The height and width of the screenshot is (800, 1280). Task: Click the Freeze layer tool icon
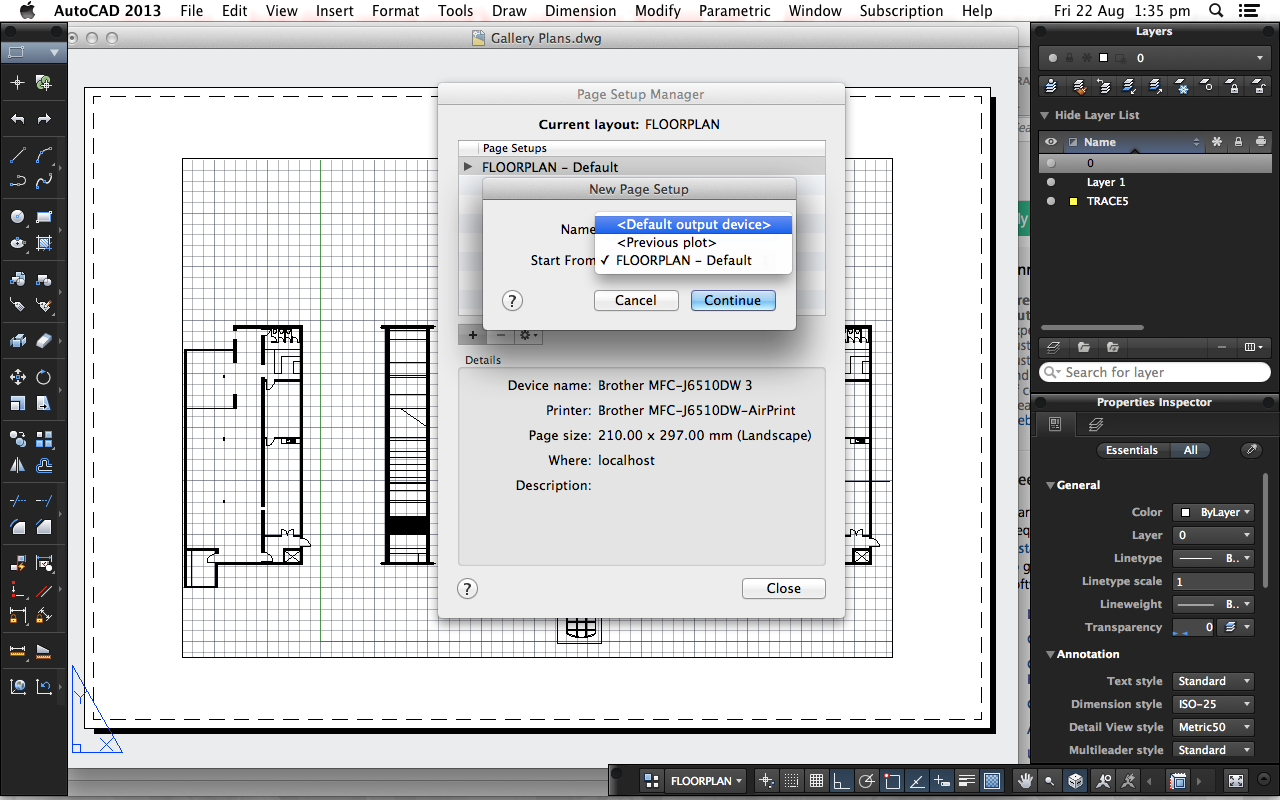[1181, 87]
